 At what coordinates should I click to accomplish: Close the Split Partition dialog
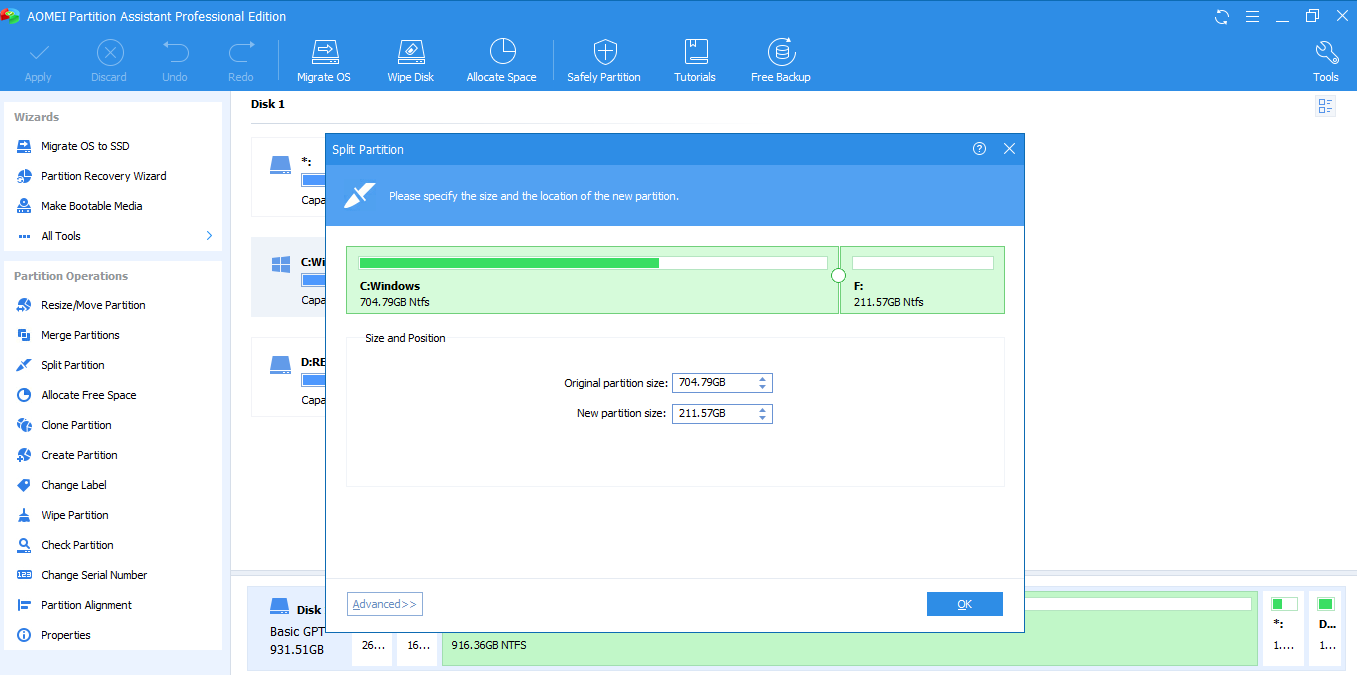point(1009,149)
